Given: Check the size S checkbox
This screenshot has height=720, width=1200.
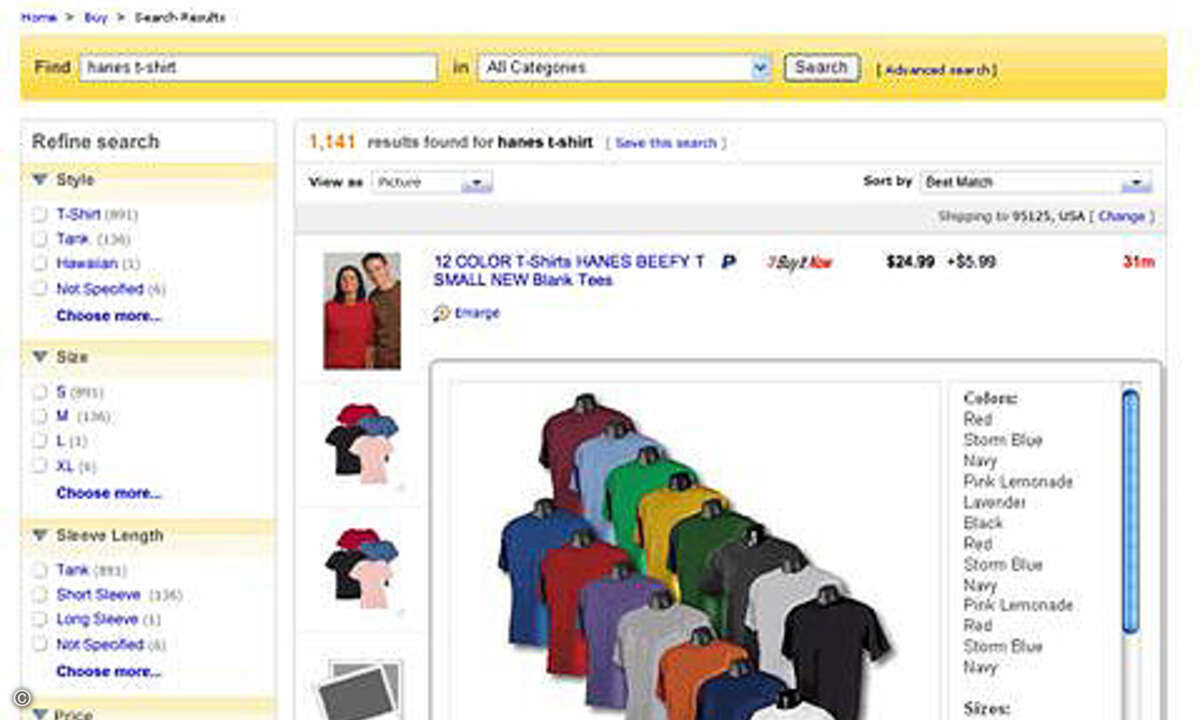Looking at the screenshot, I should click(40, 392).
